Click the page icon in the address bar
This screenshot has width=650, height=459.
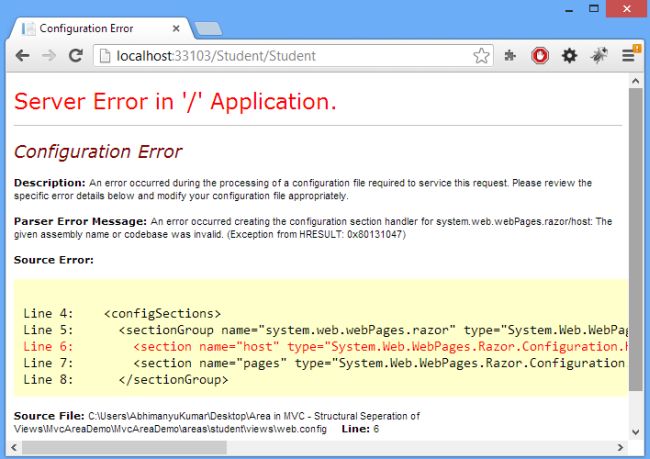click(105, 56)
